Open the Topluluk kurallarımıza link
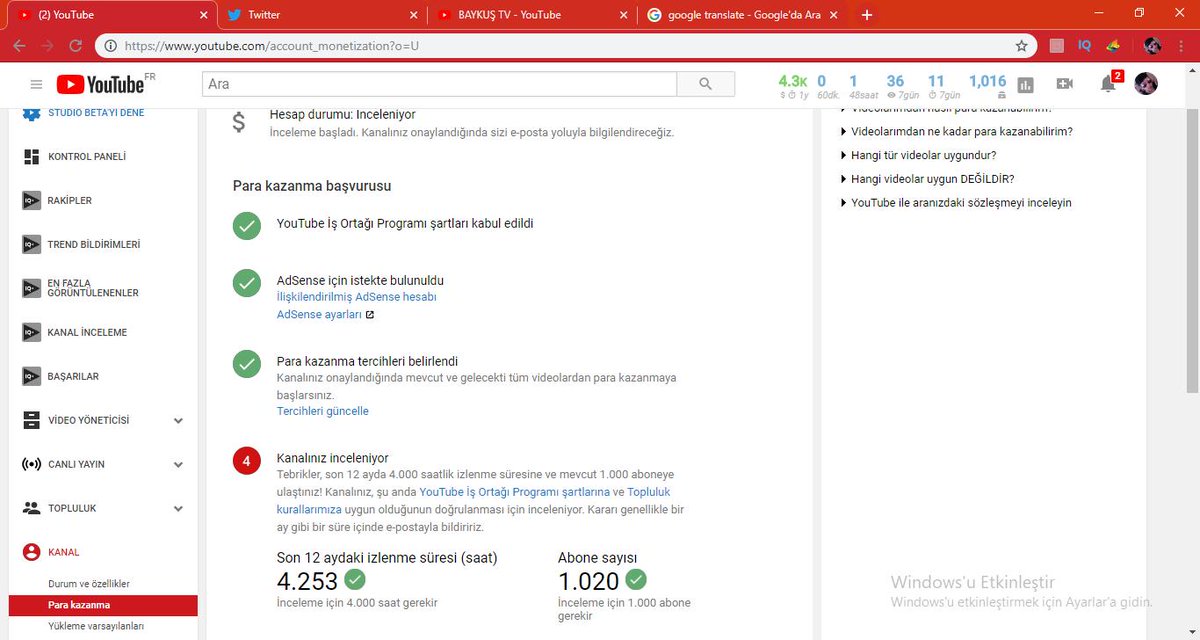1200x640 pixels. (x=474, y=501)
